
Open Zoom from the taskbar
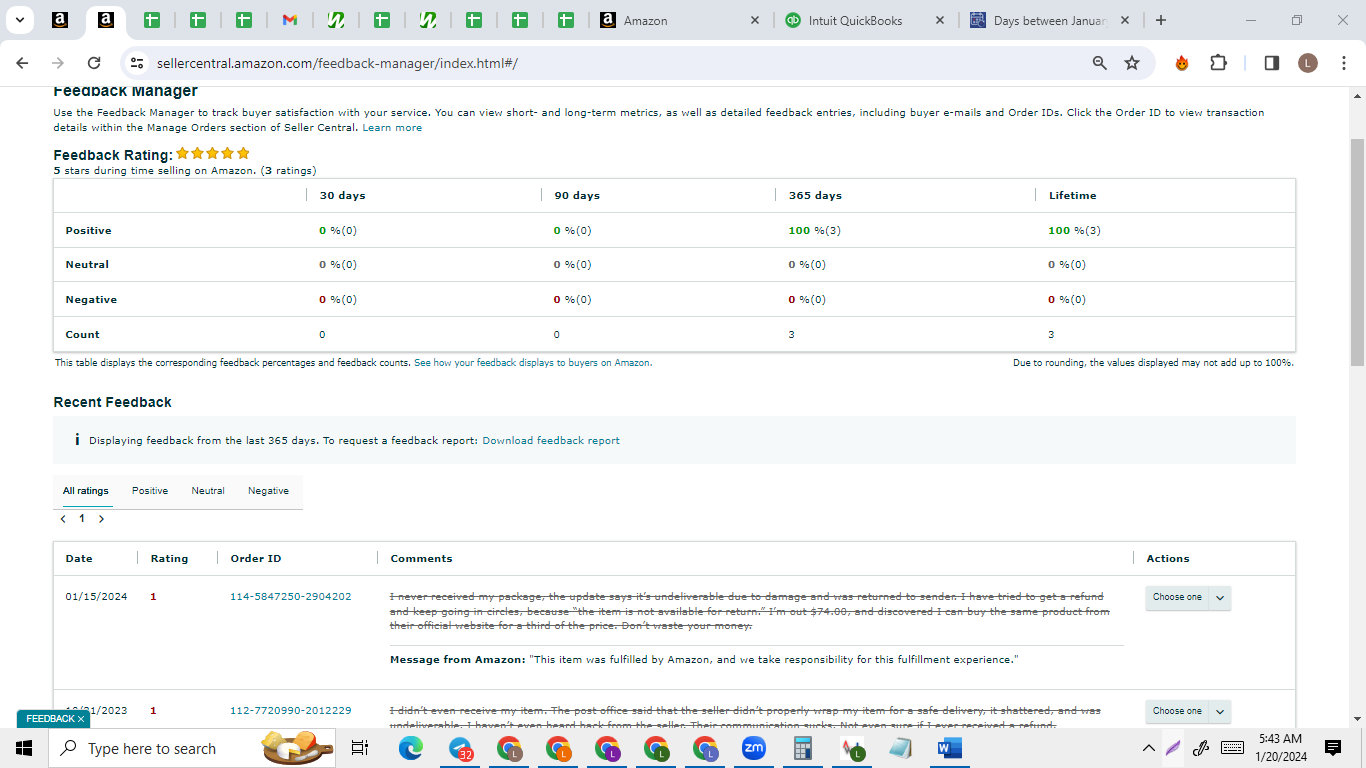tap(754, 748)
